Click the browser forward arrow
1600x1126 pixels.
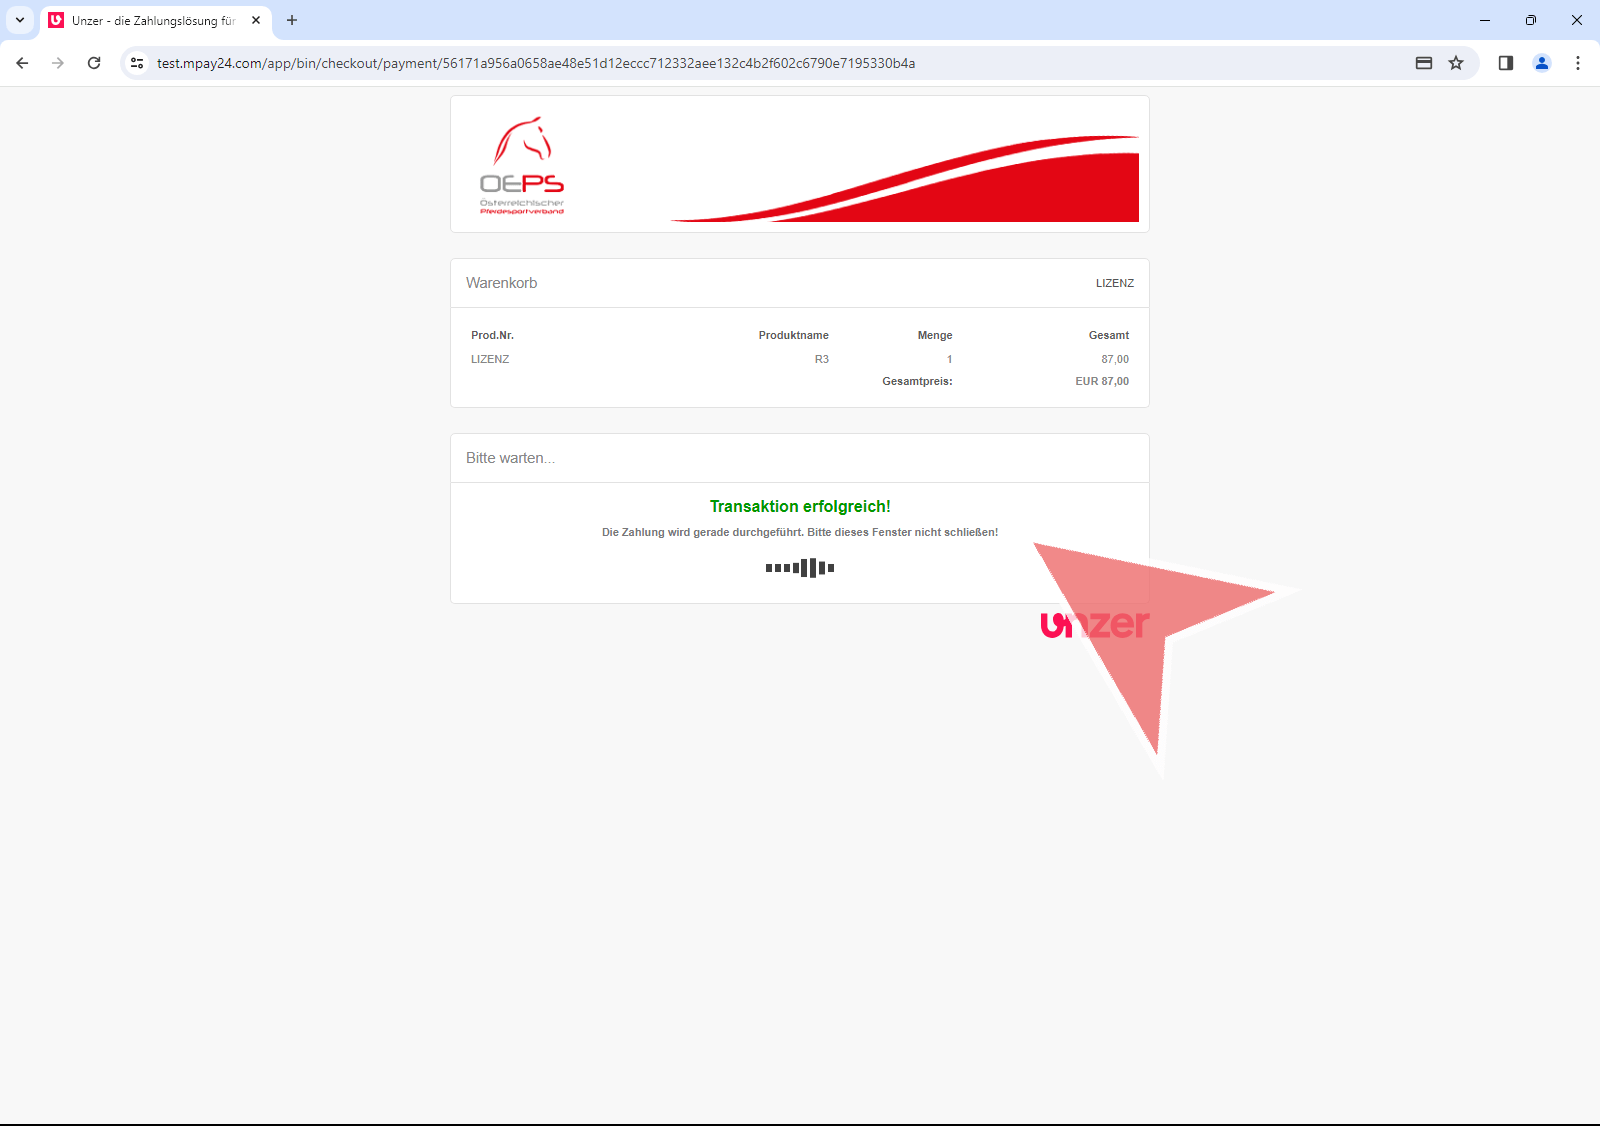click(x=58, y=63)
